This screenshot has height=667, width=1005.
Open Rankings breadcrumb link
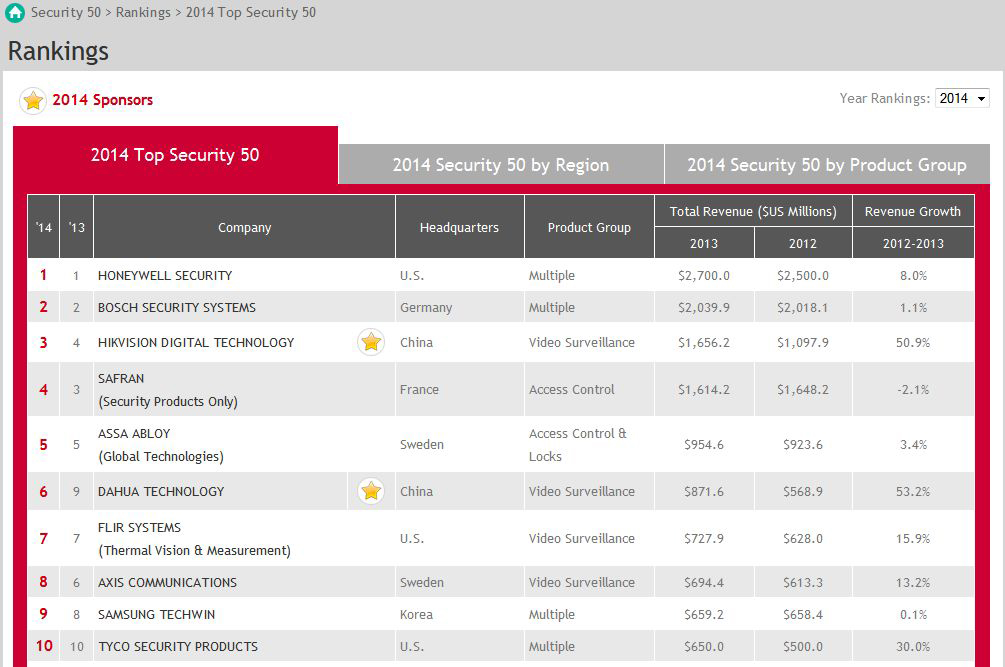143,13
